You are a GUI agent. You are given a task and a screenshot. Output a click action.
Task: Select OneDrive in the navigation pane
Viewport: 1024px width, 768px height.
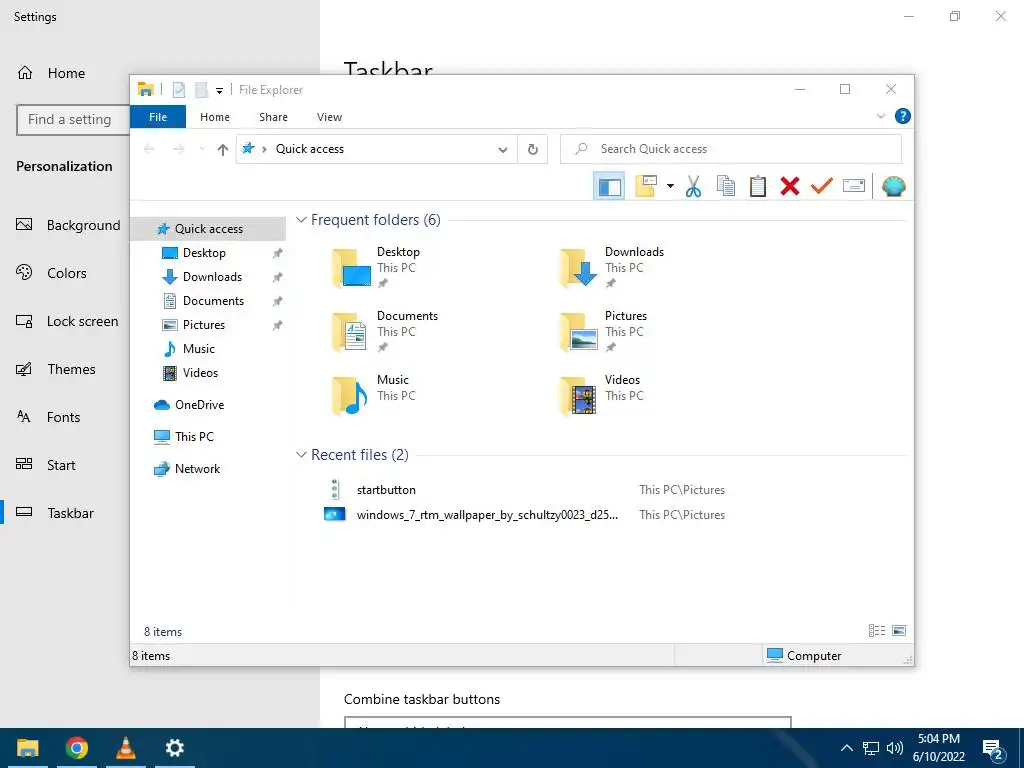pos(199,405)
